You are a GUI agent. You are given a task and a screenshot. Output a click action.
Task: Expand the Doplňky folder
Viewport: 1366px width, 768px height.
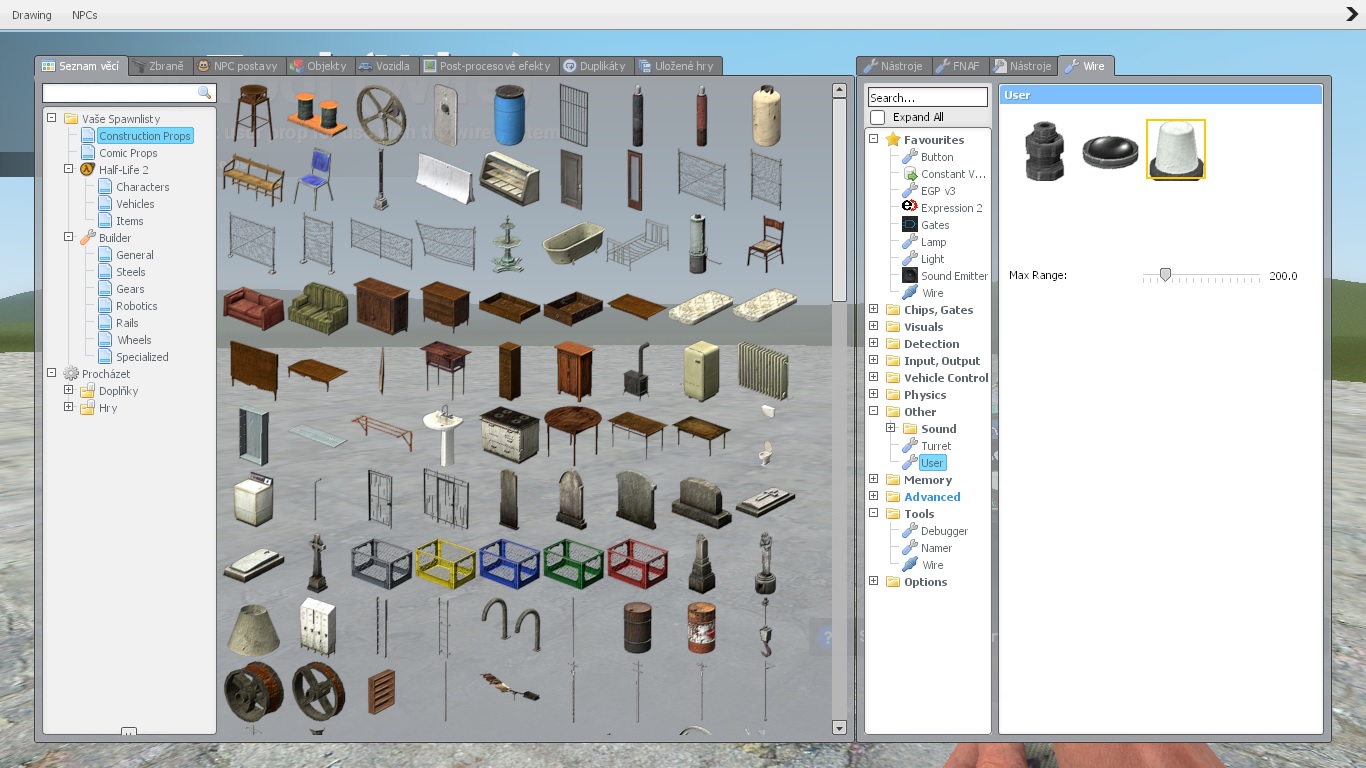69,391
